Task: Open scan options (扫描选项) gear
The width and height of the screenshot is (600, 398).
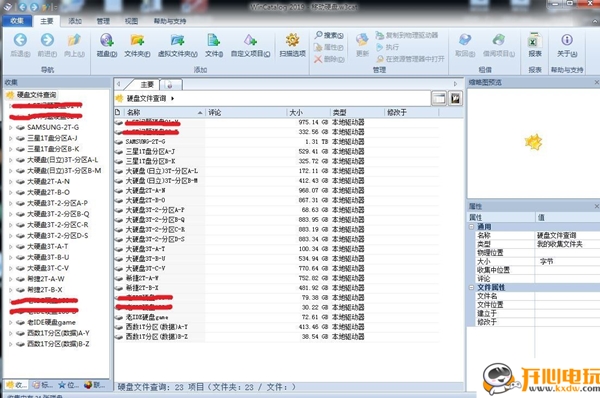Action: 292,40
